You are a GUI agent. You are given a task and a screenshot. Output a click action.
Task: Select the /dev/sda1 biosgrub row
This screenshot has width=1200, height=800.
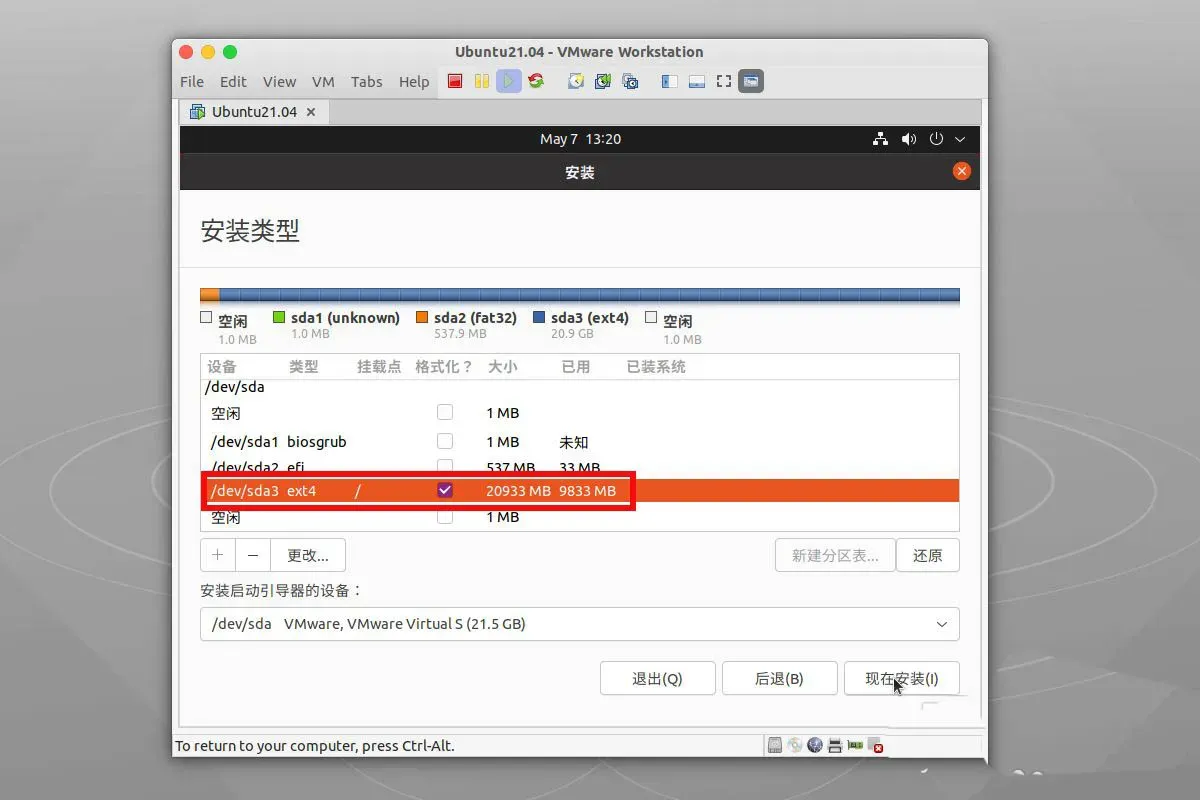580,441
